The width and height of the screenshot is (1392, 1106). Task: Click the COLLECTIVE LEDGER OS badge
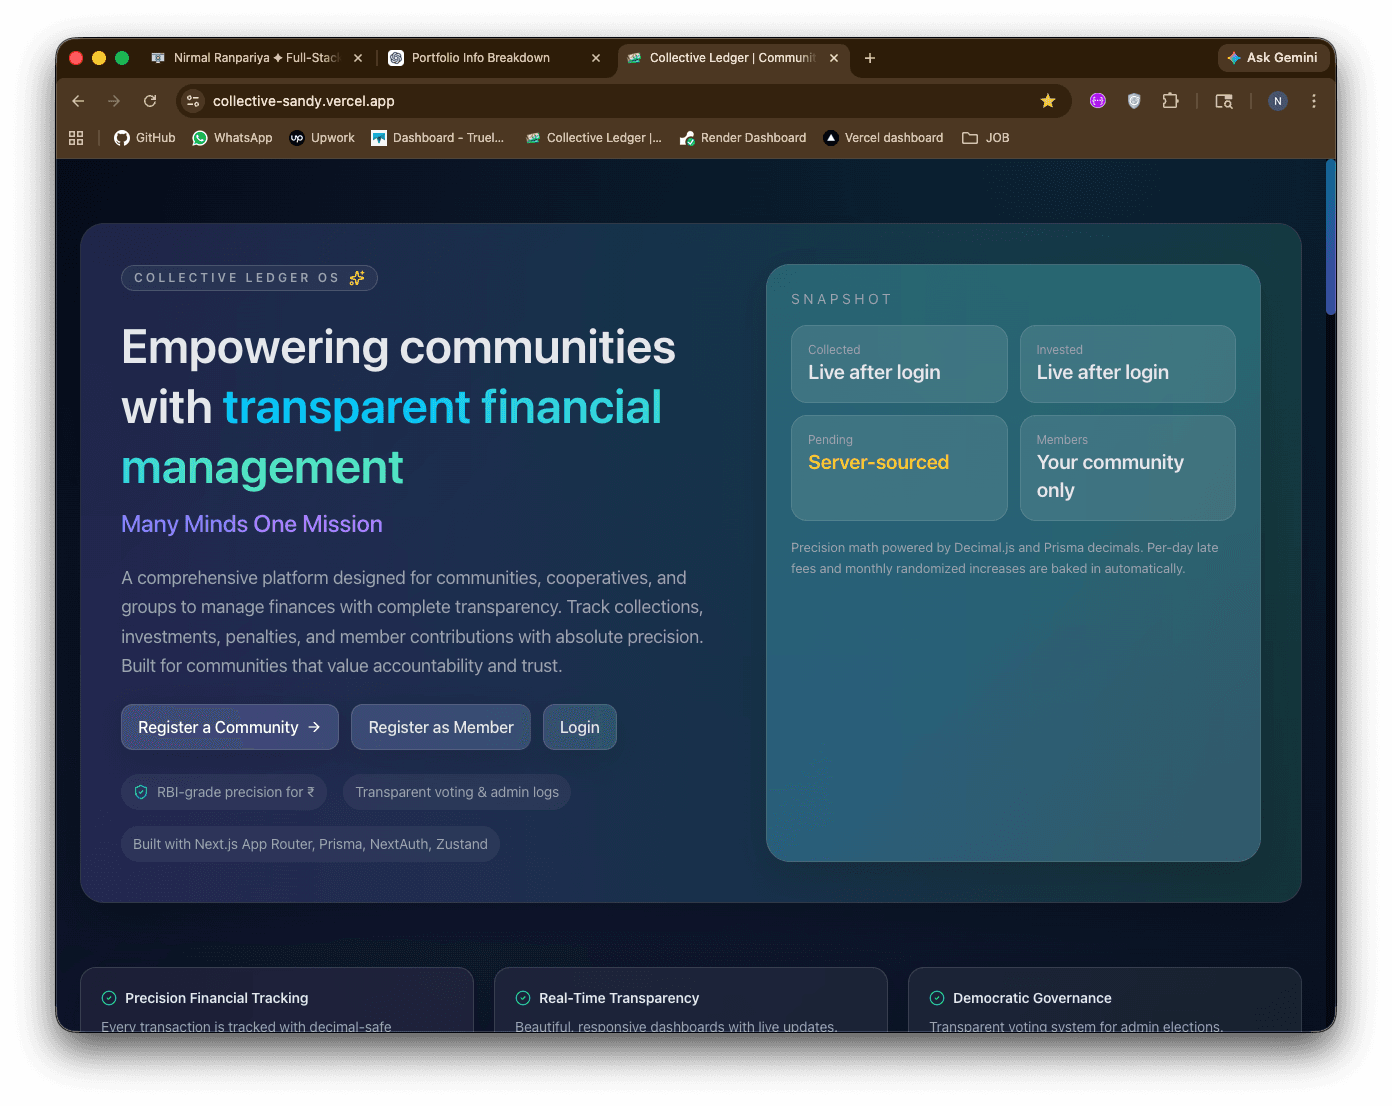click(x=249, y=278)
